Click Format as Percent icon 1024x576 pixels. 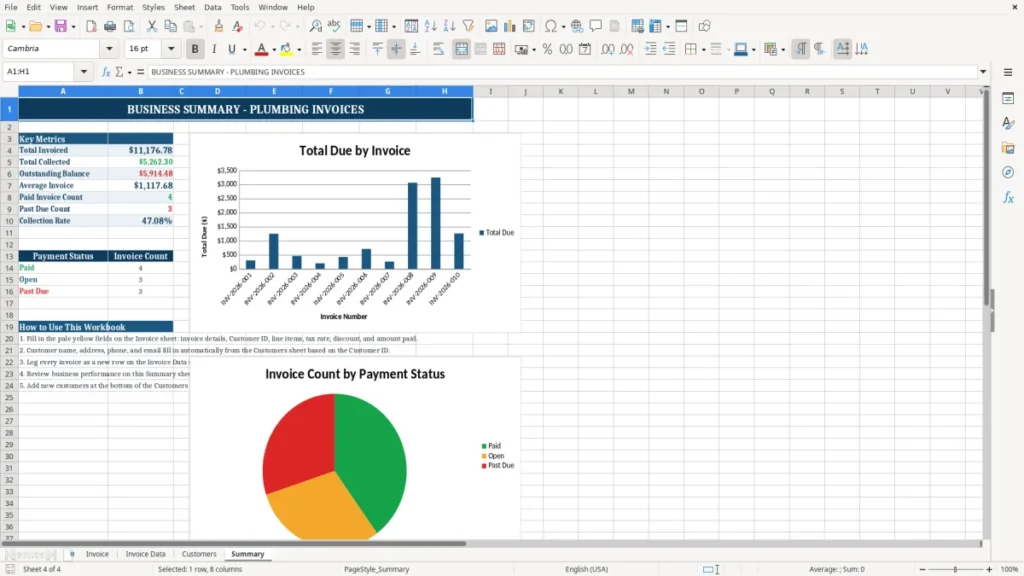547,49
